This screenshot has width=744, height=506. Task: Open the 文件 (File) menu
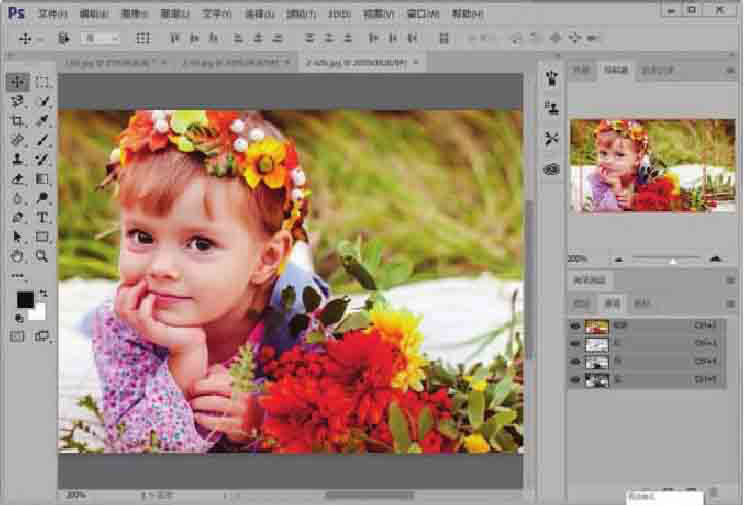pos(52,14)
